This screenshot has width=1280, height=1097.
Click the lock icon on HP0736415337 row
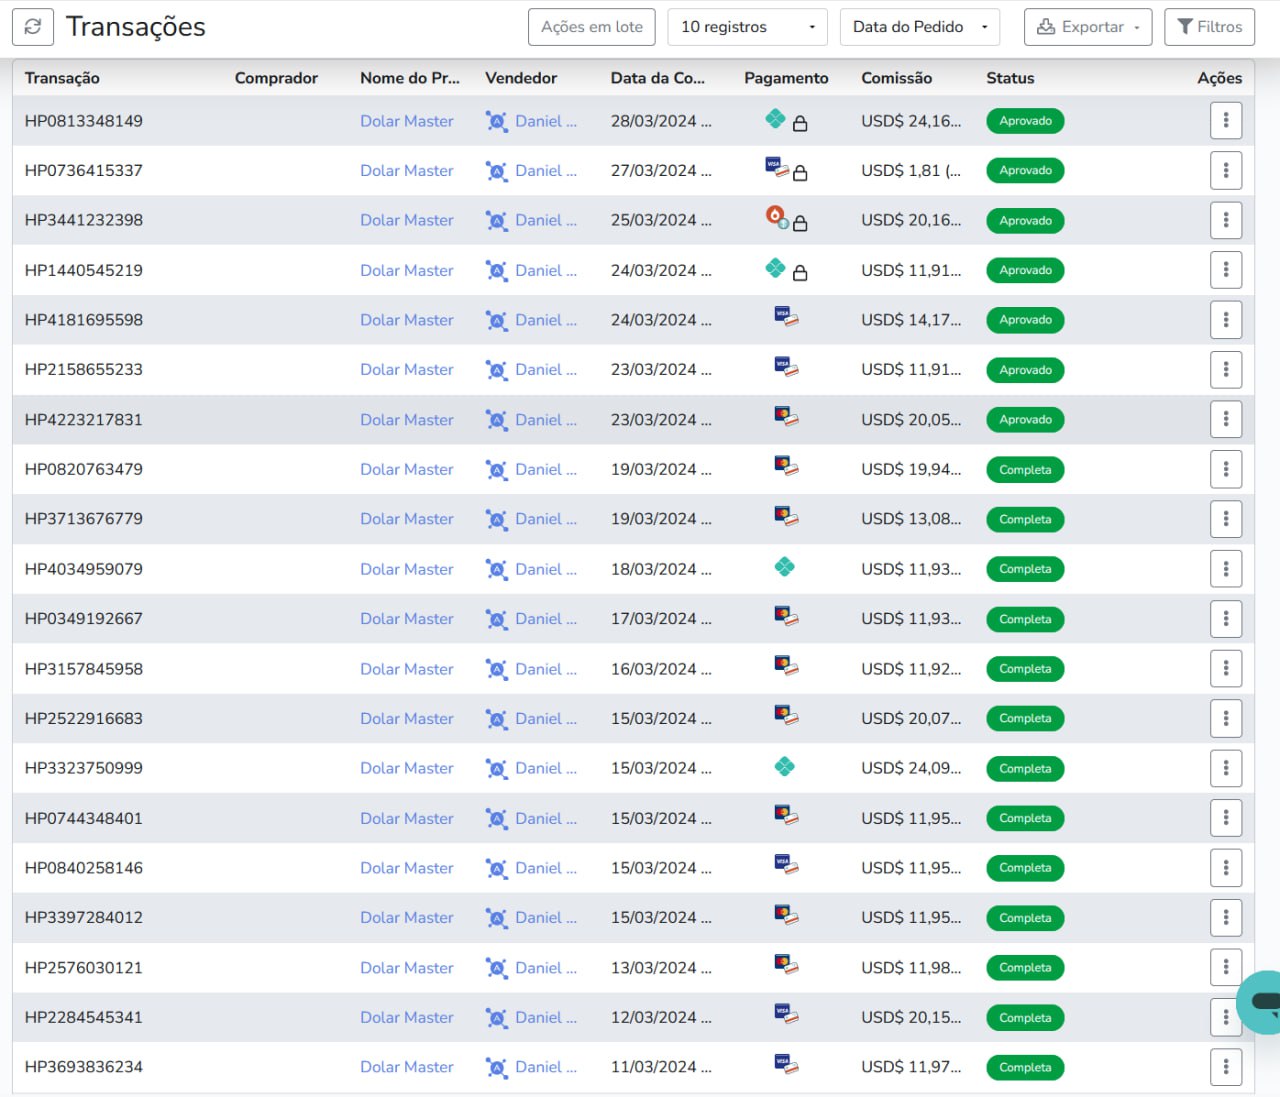tap(800, 173)
